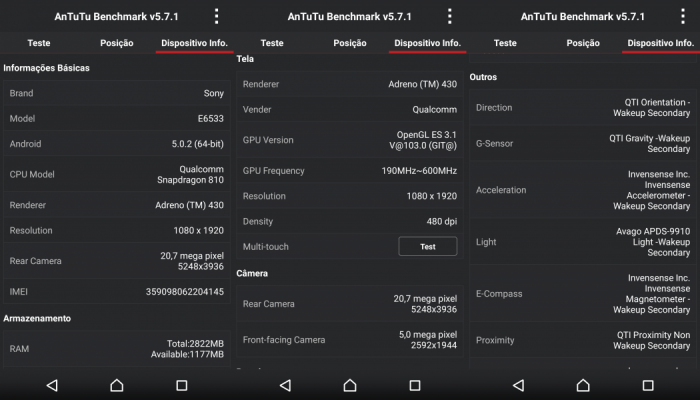Image resolution: width=700 pixels, height=400 pixels.
Task: Select Light row Avago APDS-9910
Action: [x=583, y=242]
